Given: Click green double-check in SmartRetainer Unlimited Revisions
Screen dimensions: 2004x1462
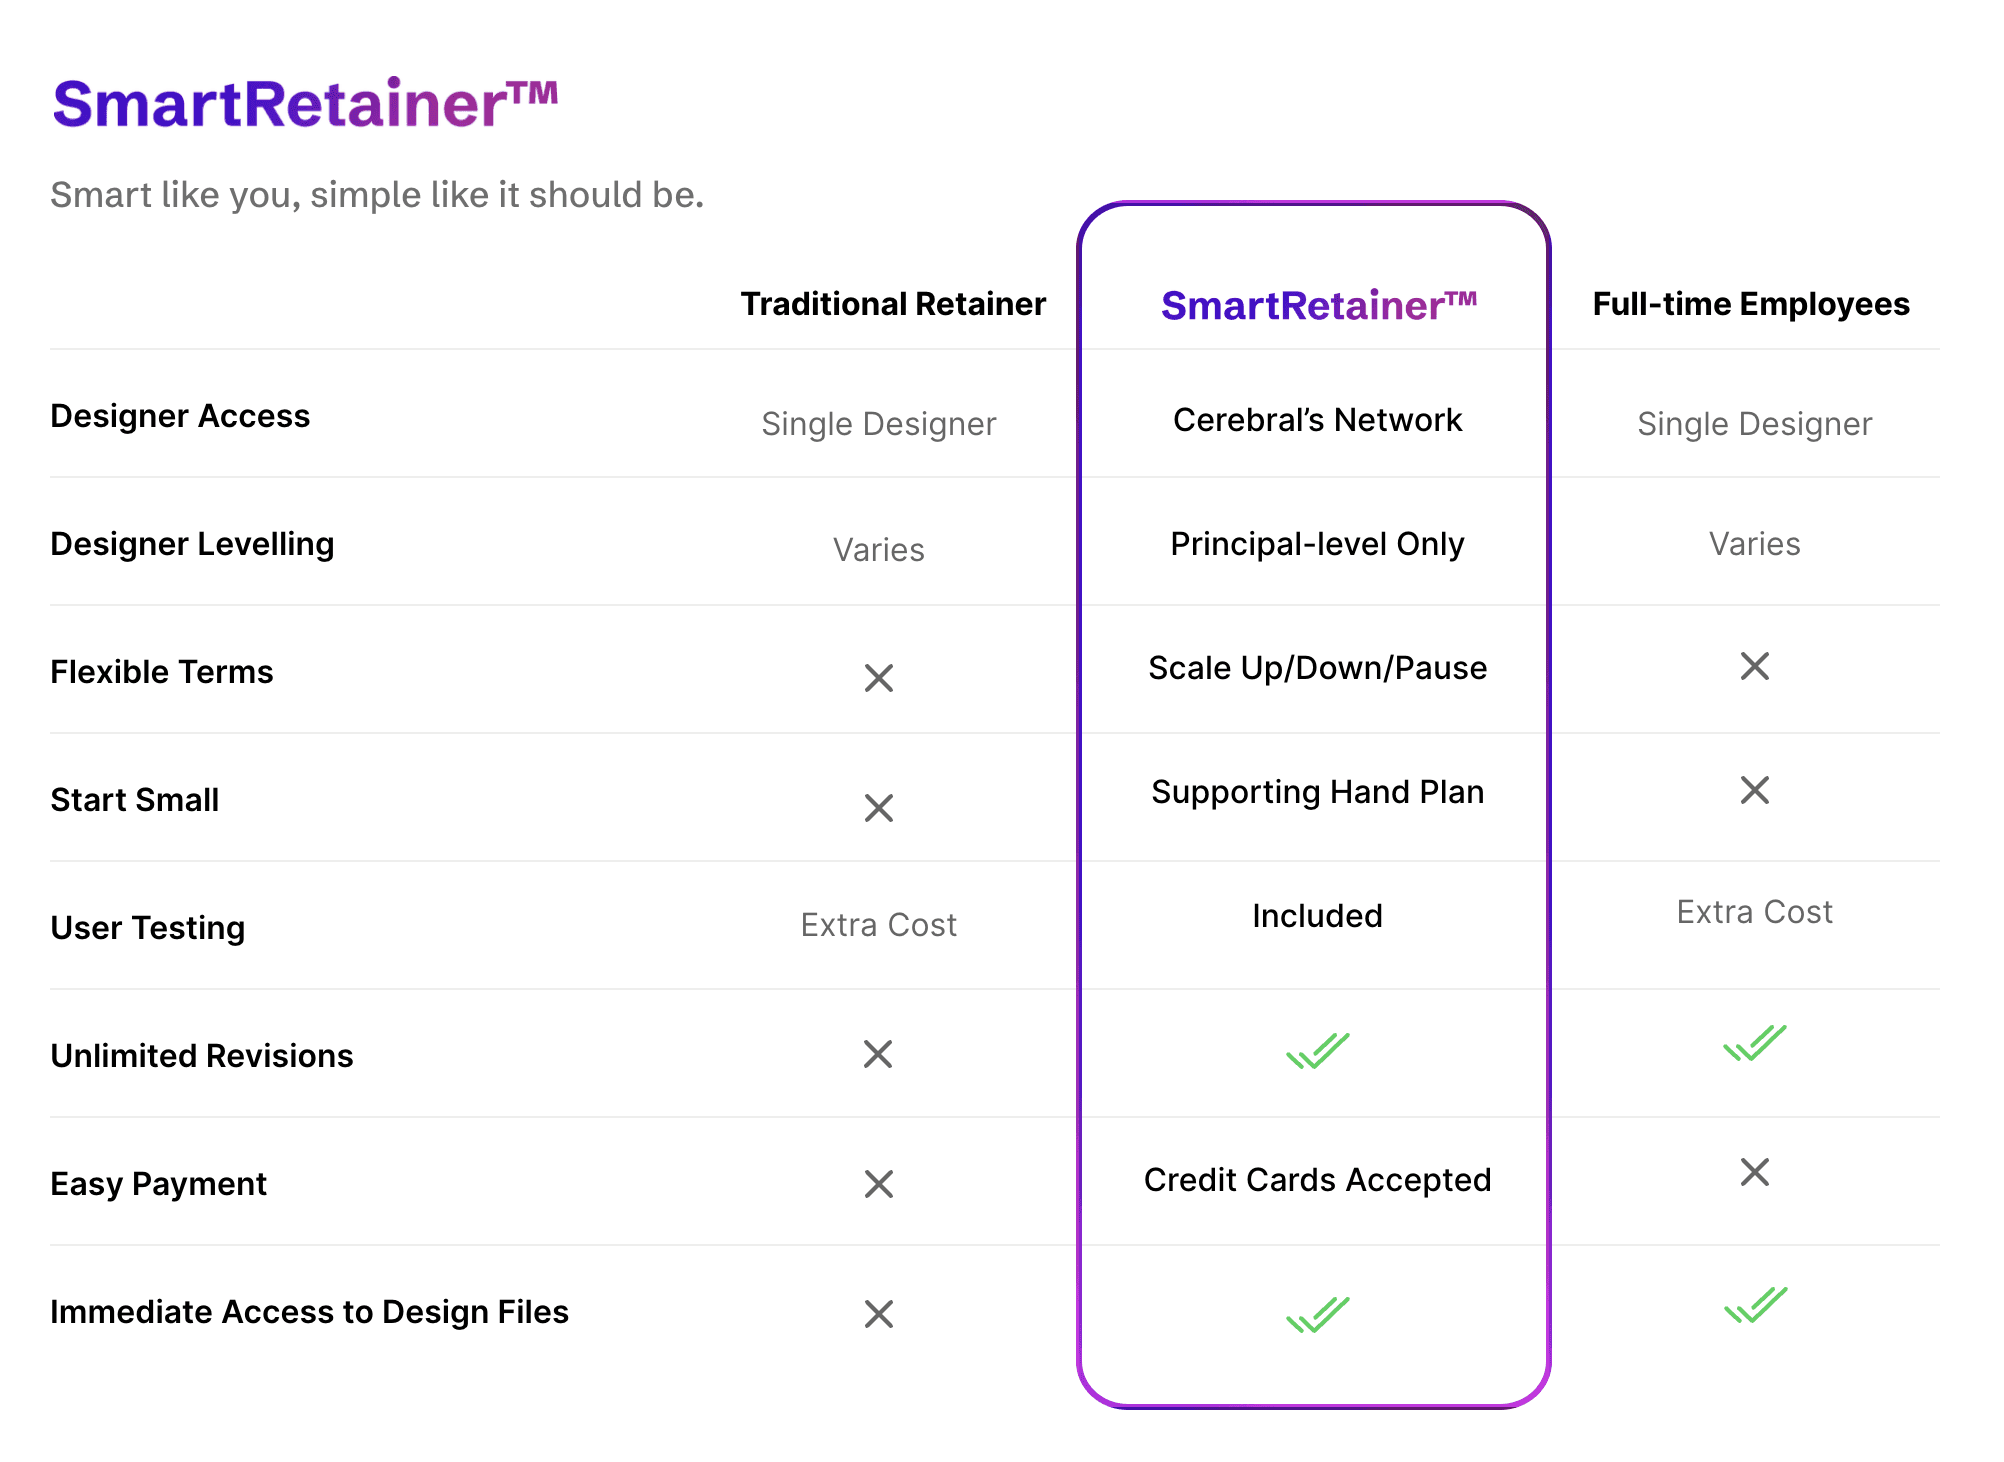Looking at the screenshot, I should click(x=1317, y=1051).
